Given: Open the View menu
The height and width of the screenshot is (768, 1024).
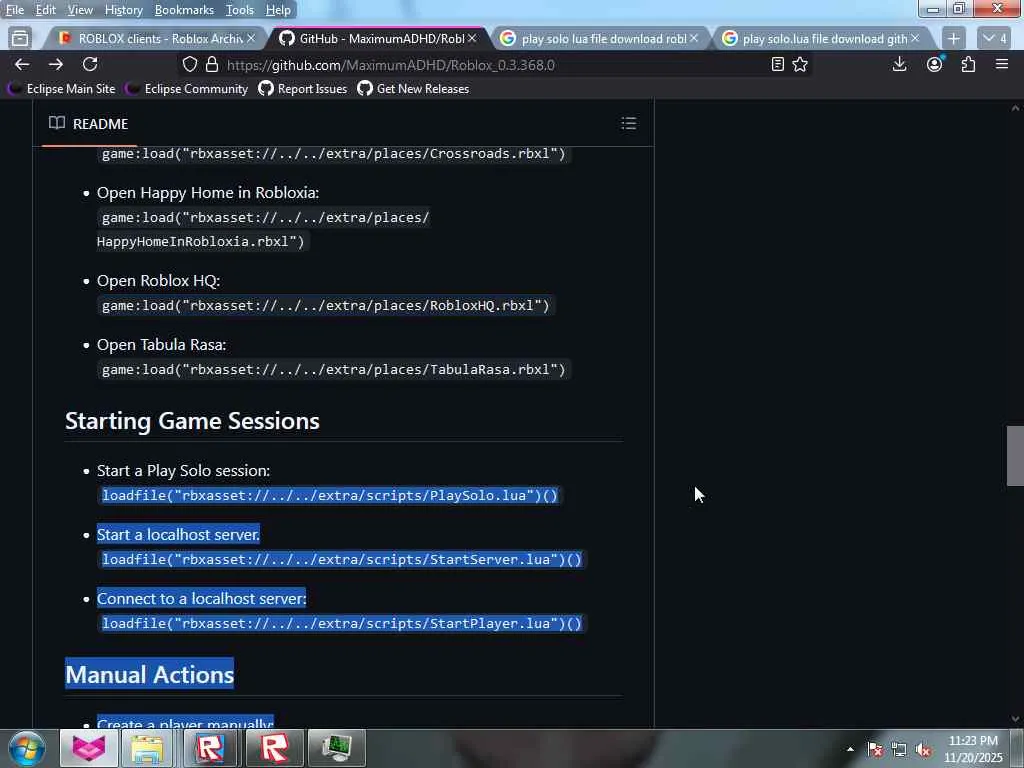Looking at the screenshot, I should [x=80, y=10].
